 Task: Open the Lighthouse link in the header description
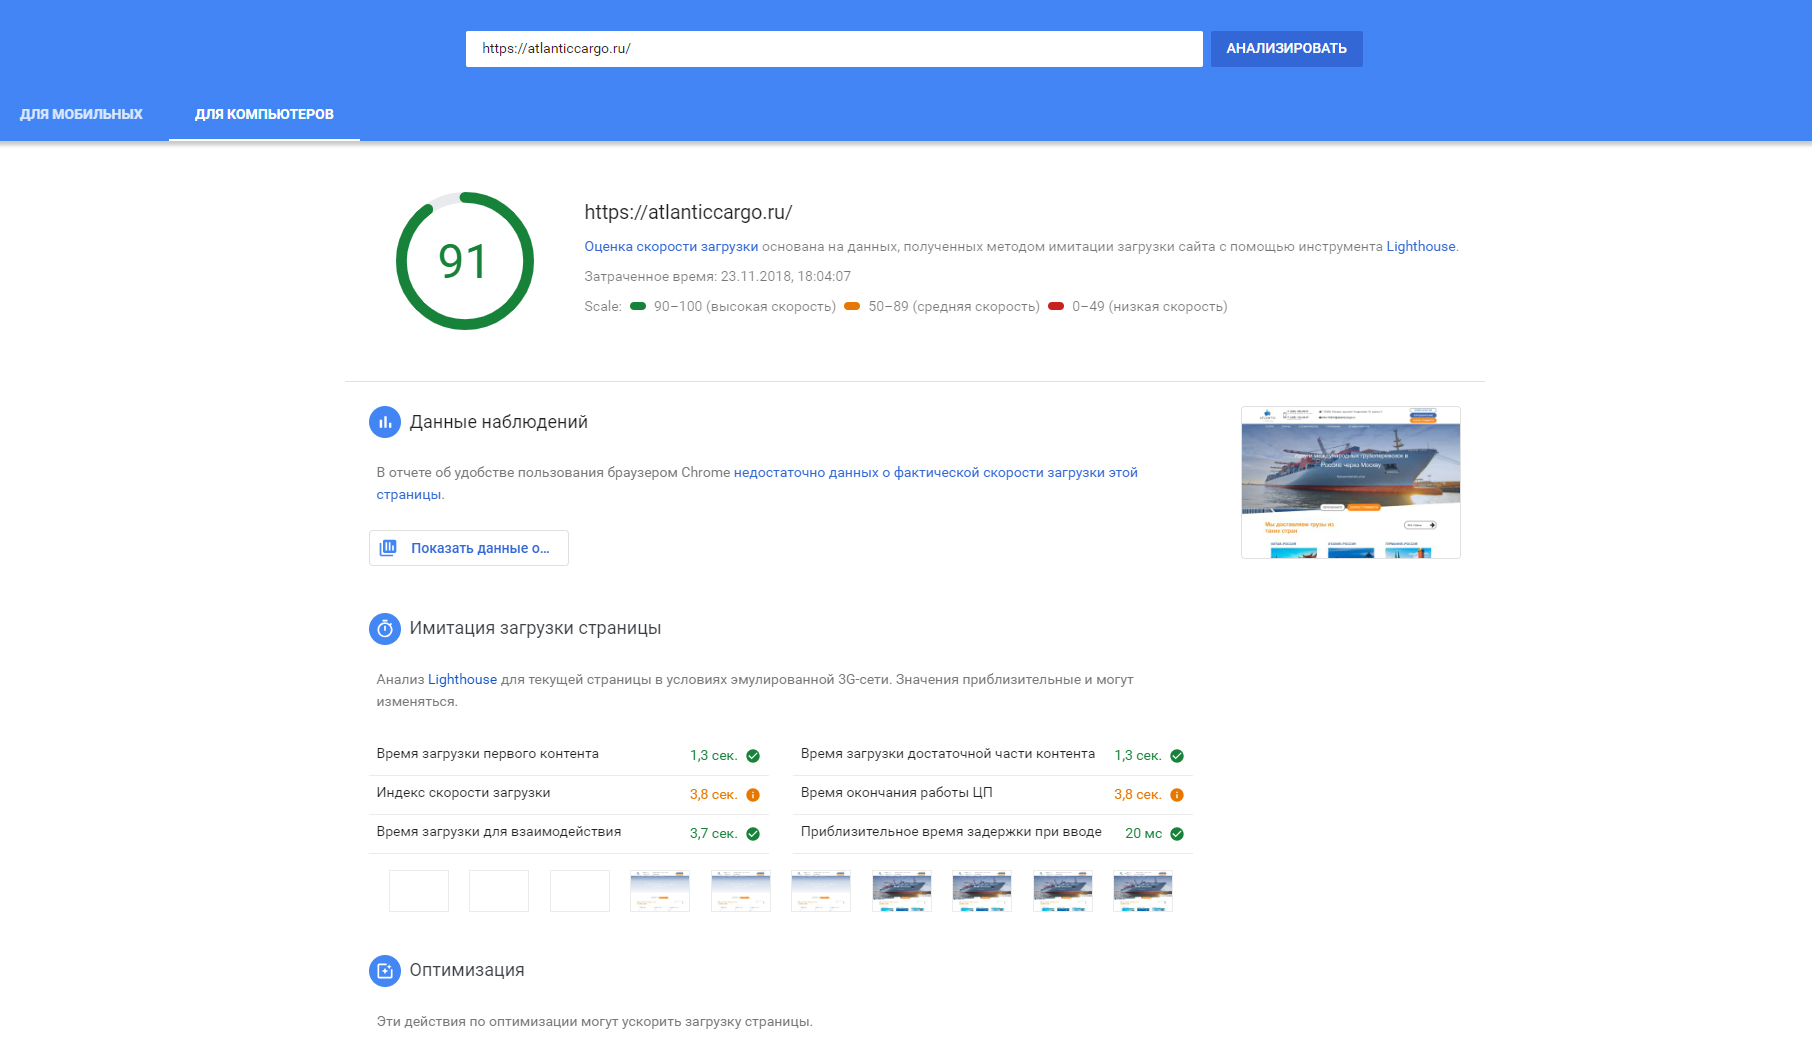1420,247
